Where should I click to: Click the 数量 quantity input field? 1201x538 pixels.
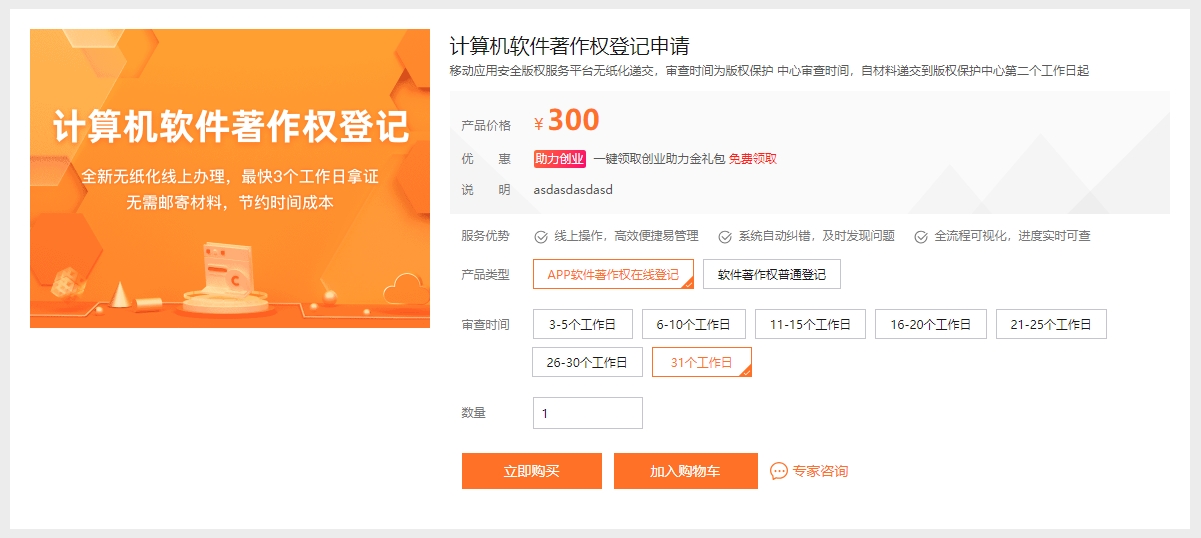tap(588, 413)
